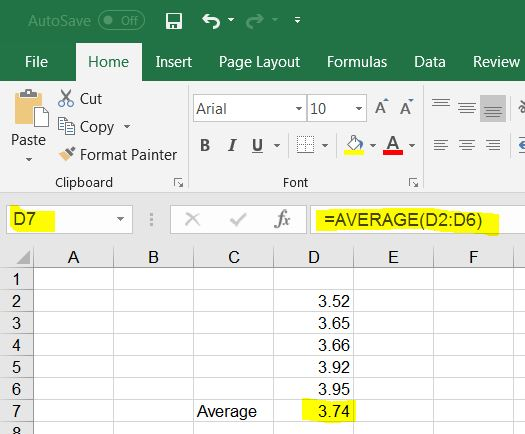Click the Cancel X formula icon

(x=193, y=220)
